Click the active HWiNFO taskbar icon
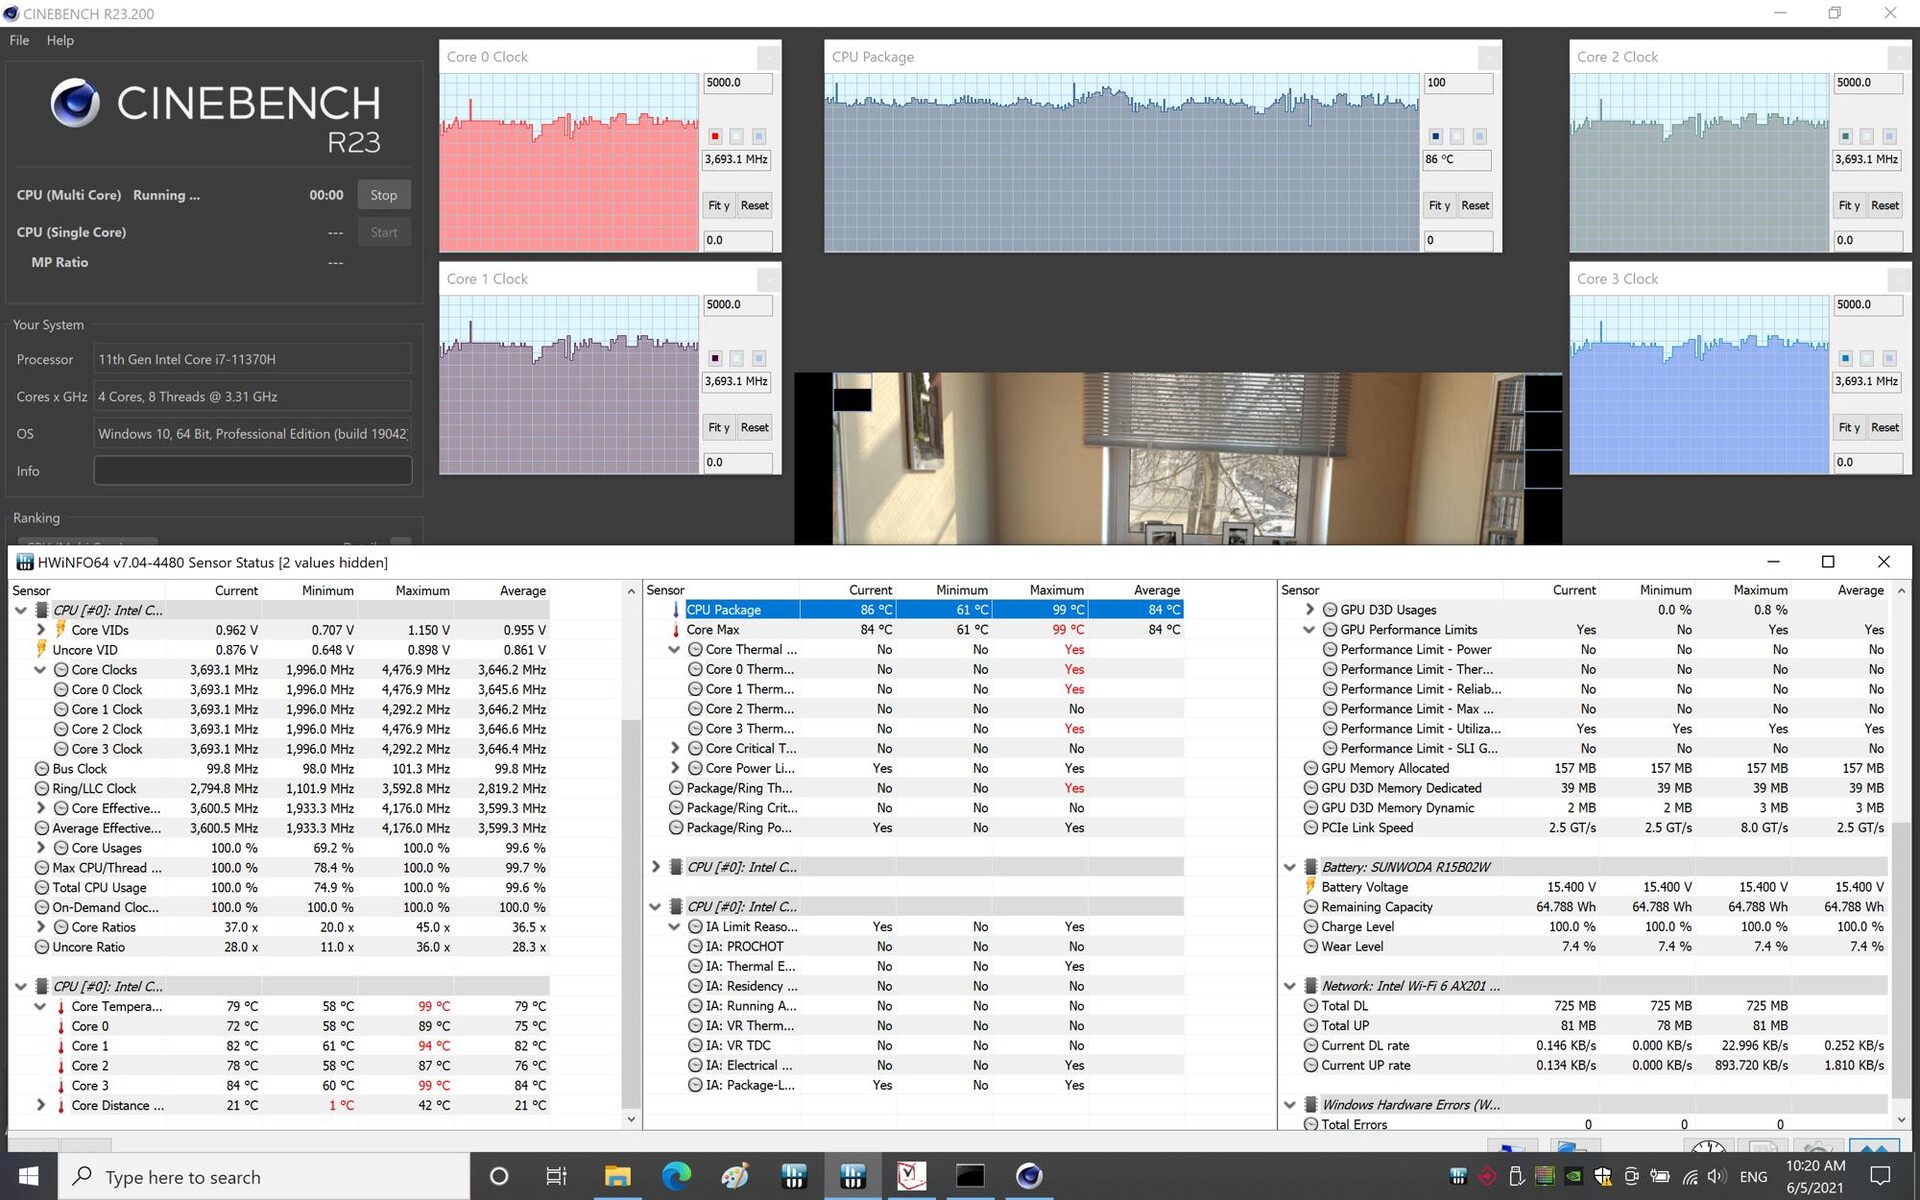1920x1200 pixels. [x=853, y=1176]
